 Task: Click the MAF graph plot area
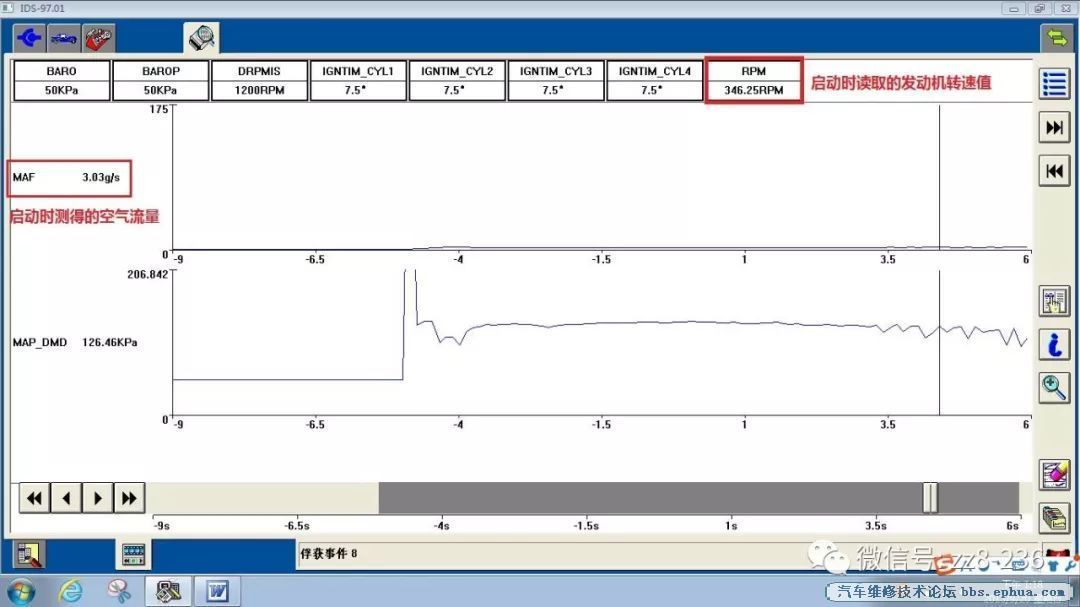(601, 178)
